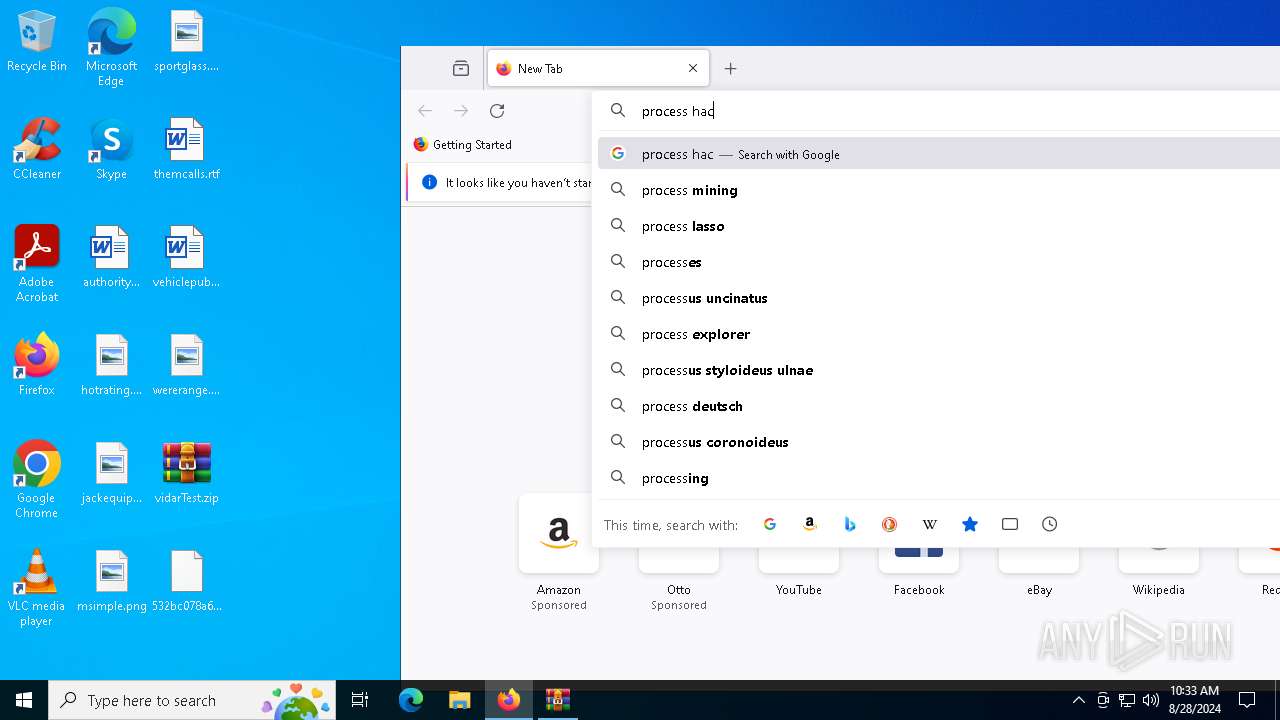Open volume control in tray
1280x720 pixels.
click(1151, 700)
